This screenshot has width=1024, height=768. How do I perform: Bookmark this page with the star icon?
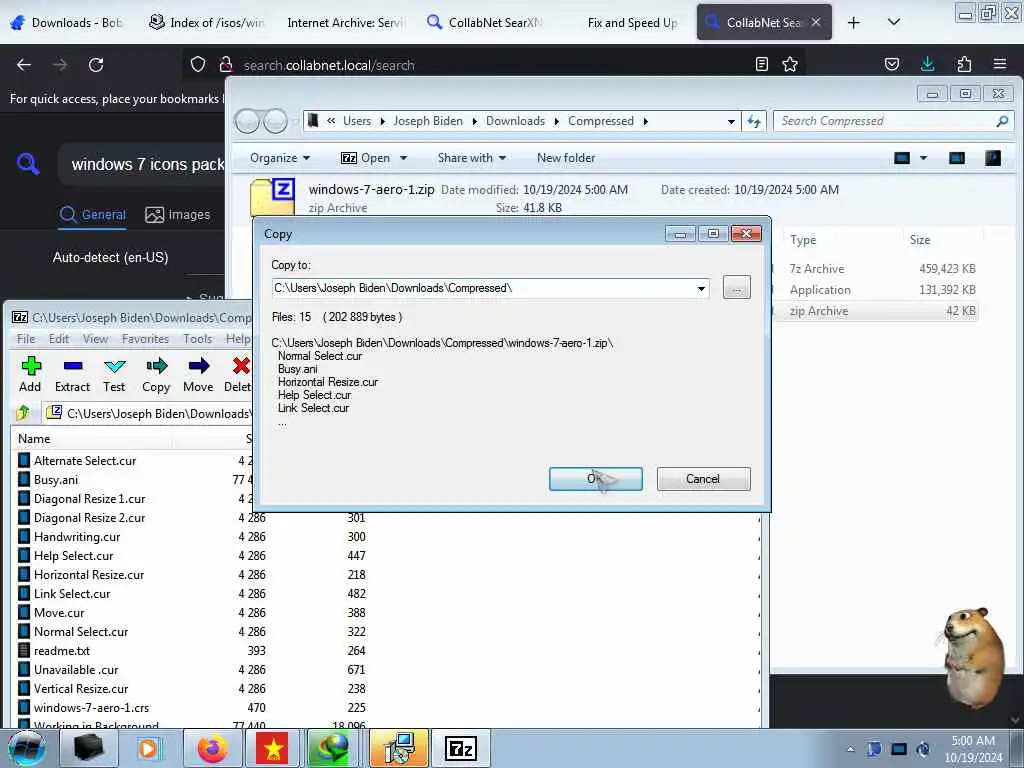(790, 64)
